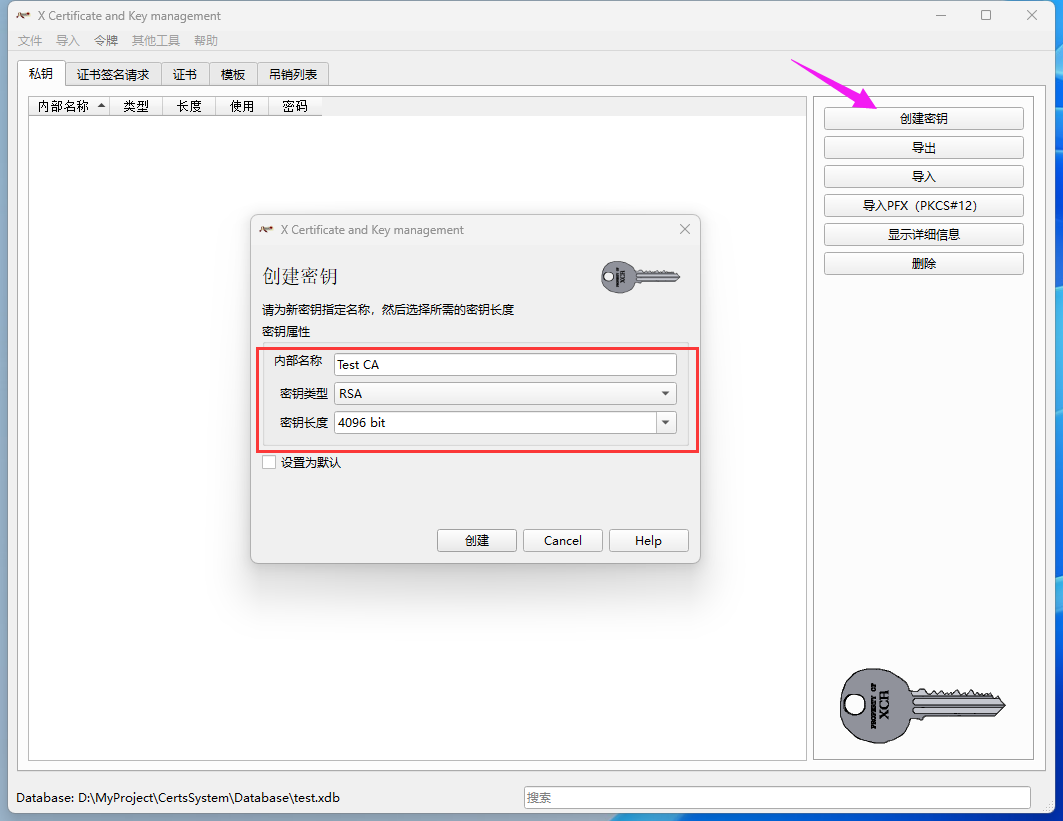Click the 显示详细信息 button

point(923,235)
